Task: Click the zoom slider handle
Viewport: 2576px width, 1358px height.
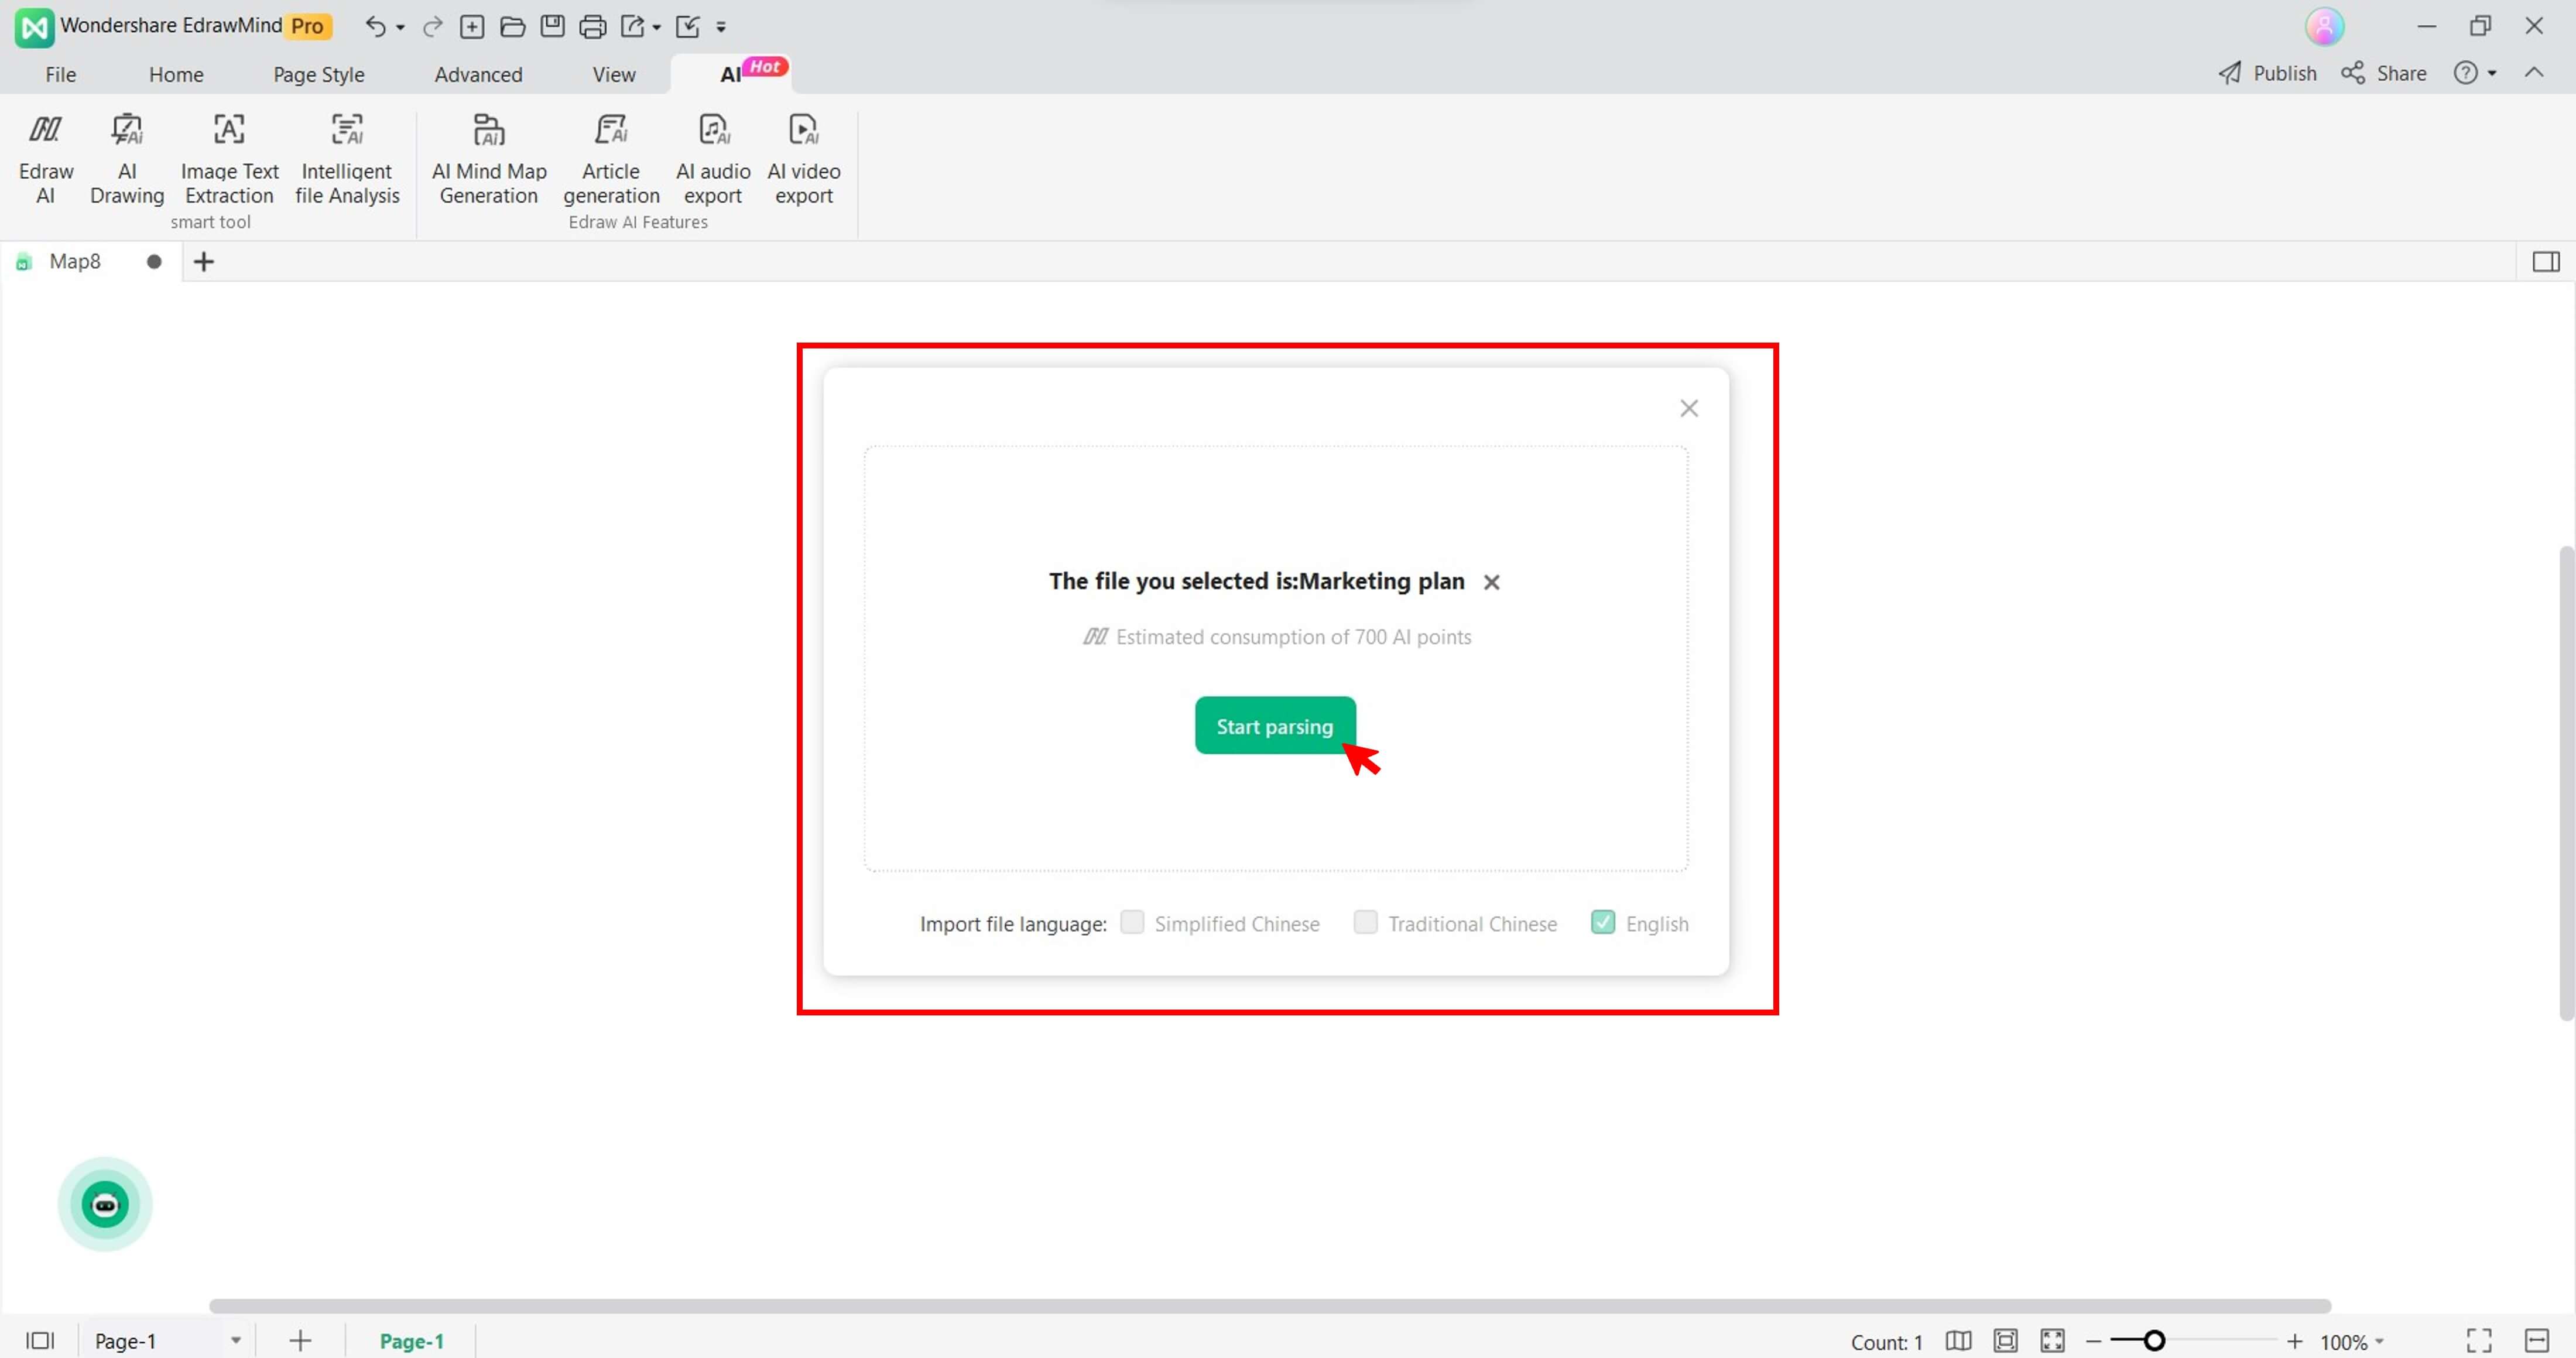Action: 2154,1341
